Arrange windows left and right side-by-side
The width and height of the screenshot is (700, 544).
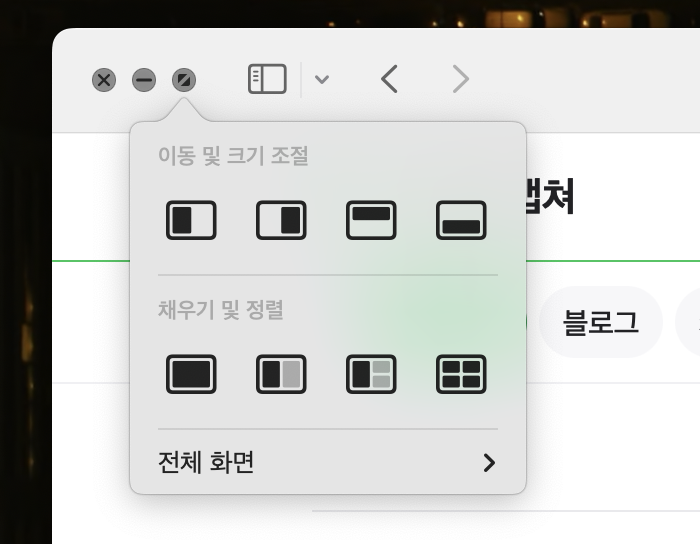click(281, 374)
